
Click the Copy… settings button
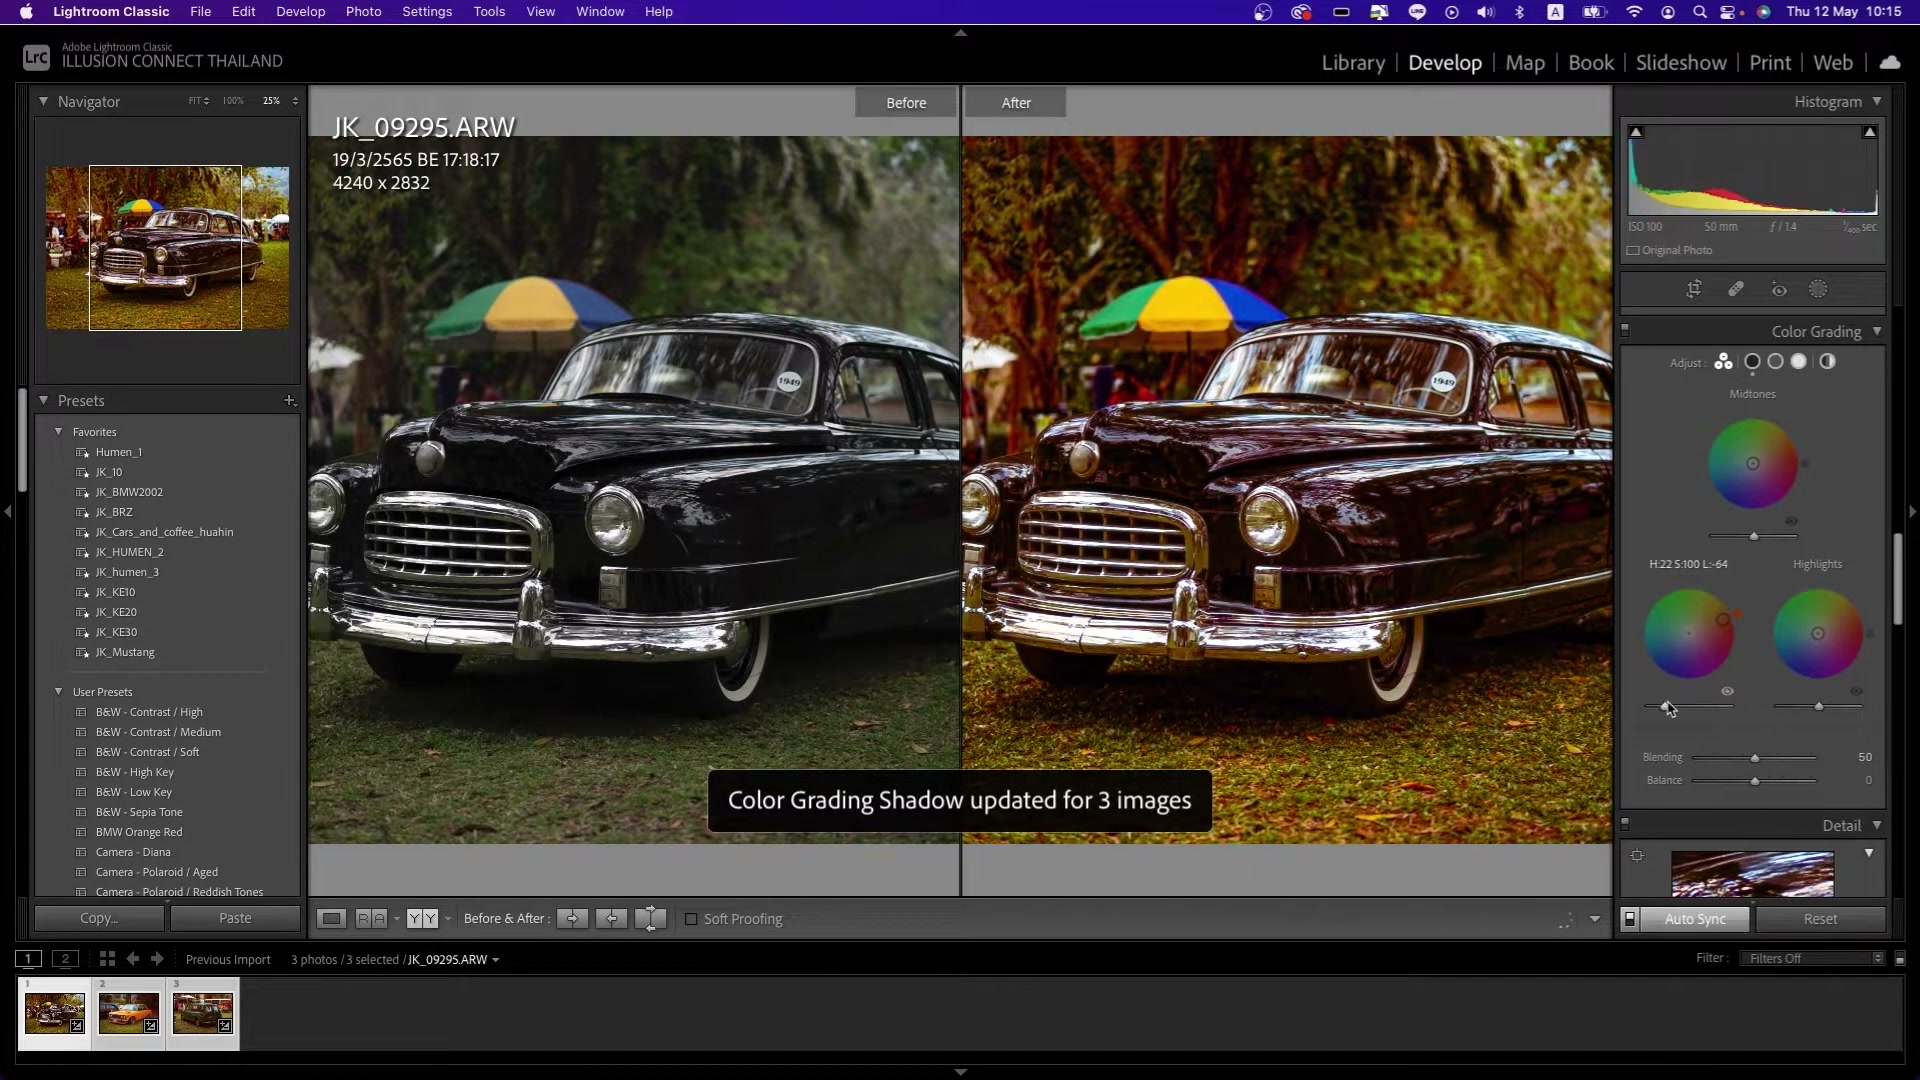(x=99, y=918)
